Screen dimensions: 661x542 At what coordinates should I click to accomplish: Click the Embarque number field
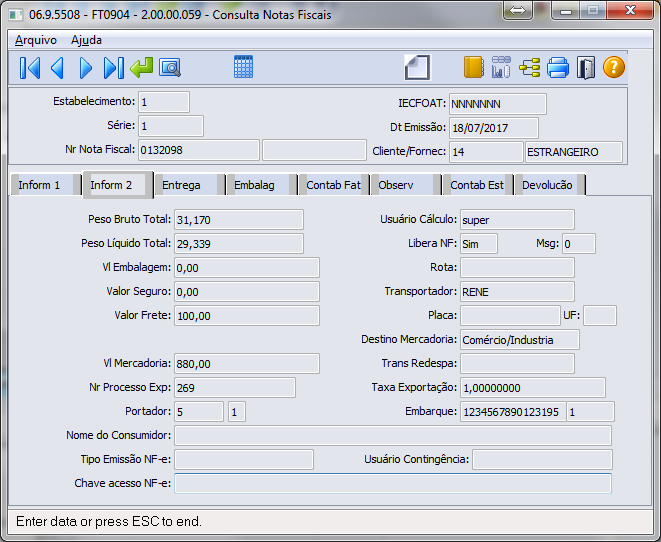click(513, 412)
